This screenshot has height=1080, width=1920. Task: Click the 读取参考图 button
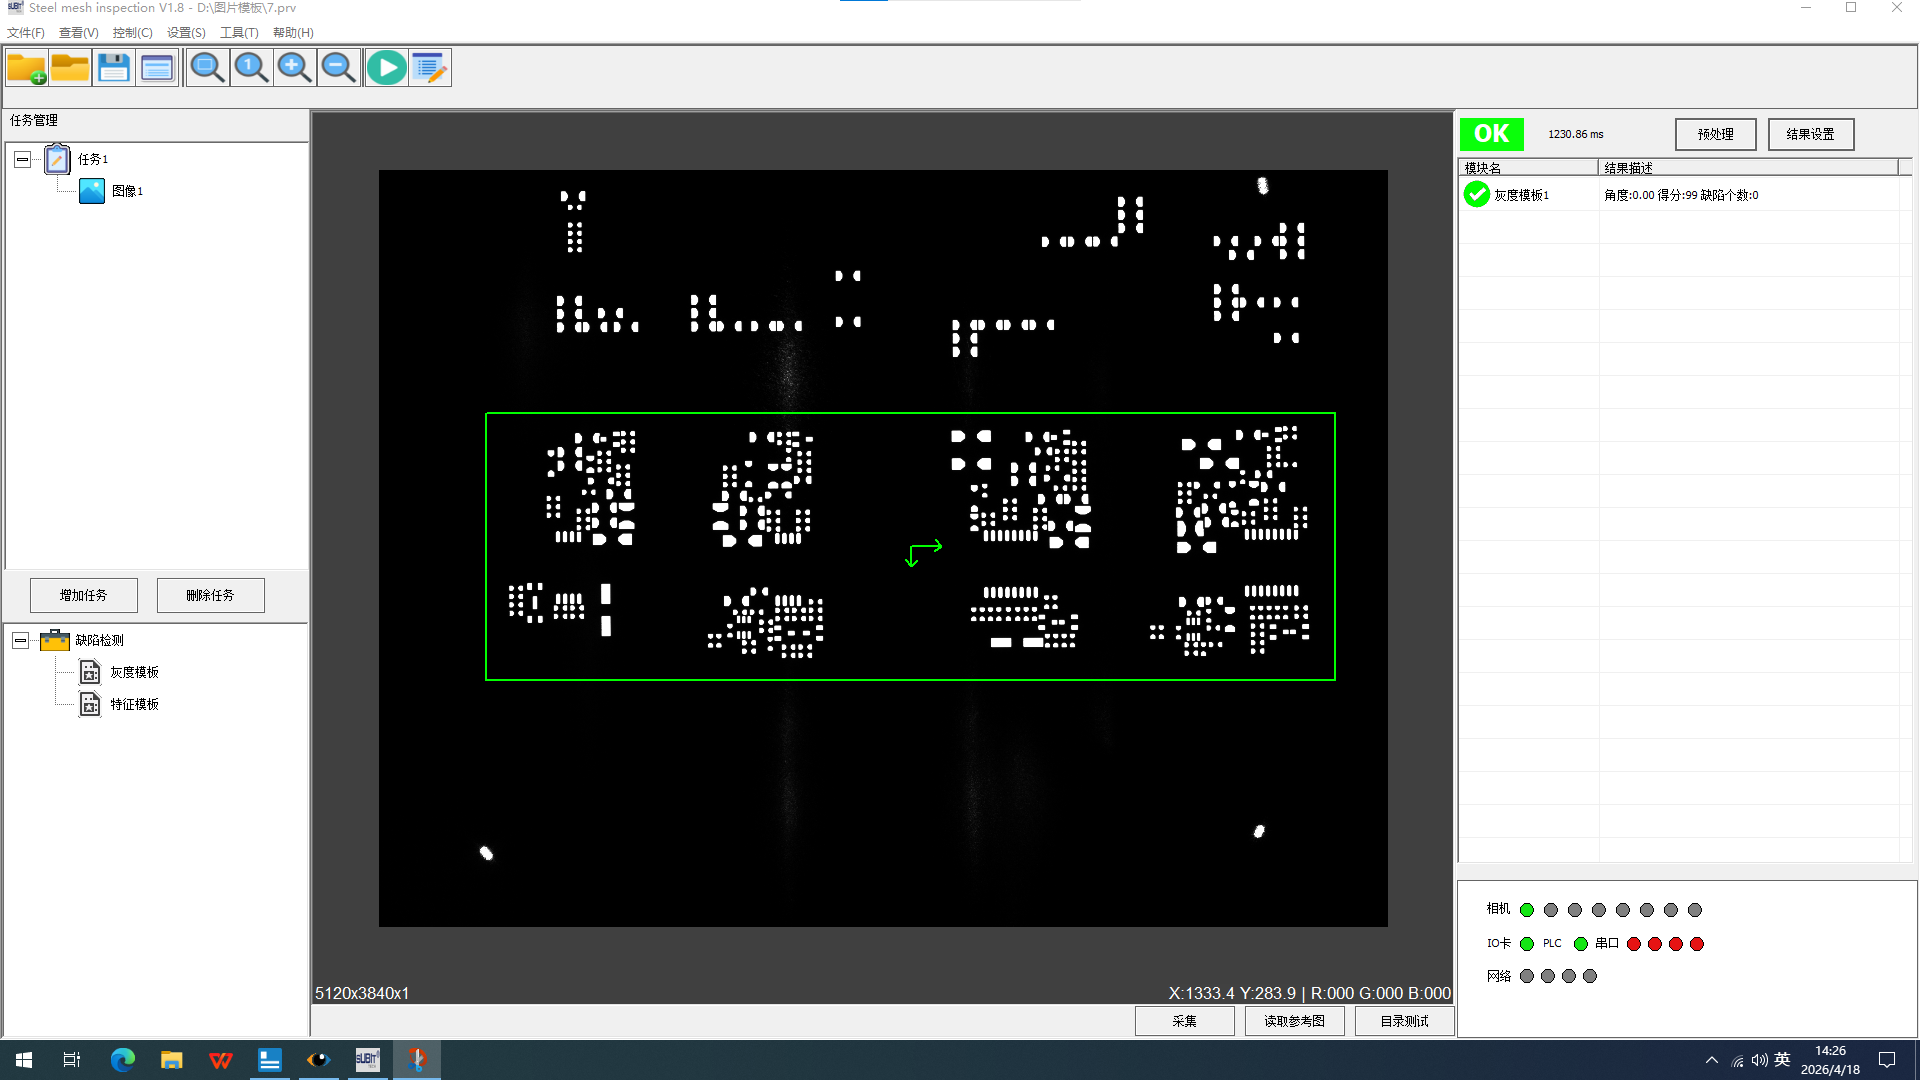(1294, 1021)
